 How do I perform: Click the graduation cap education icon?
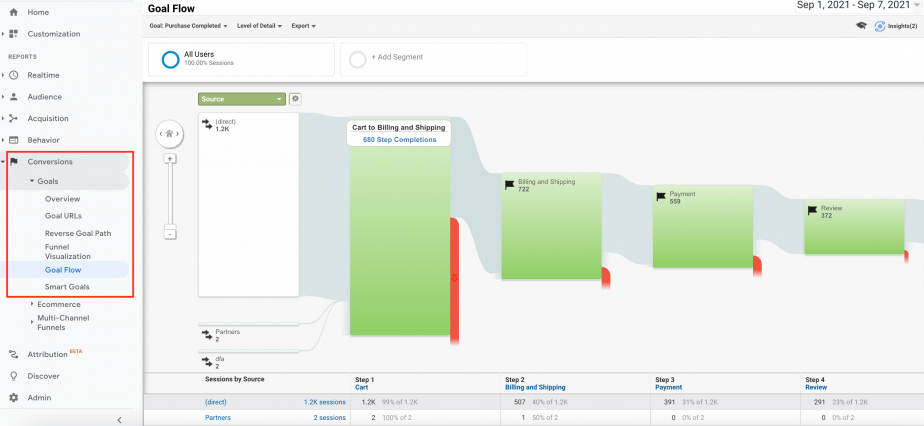[861, 26]
